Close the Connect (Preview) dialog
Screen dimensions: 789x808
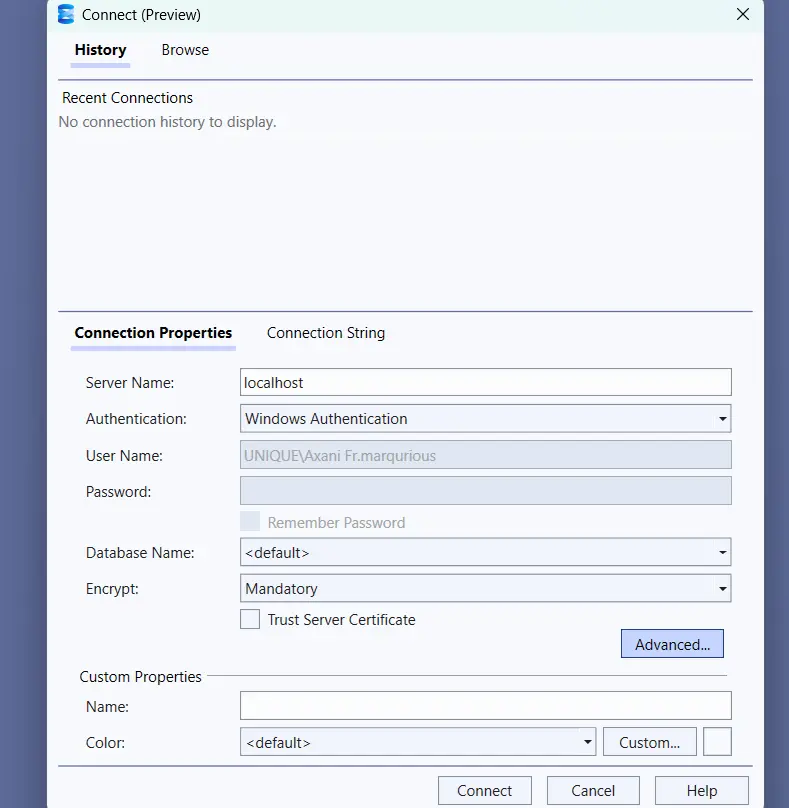pyautogui.click(x=743, y=14)
